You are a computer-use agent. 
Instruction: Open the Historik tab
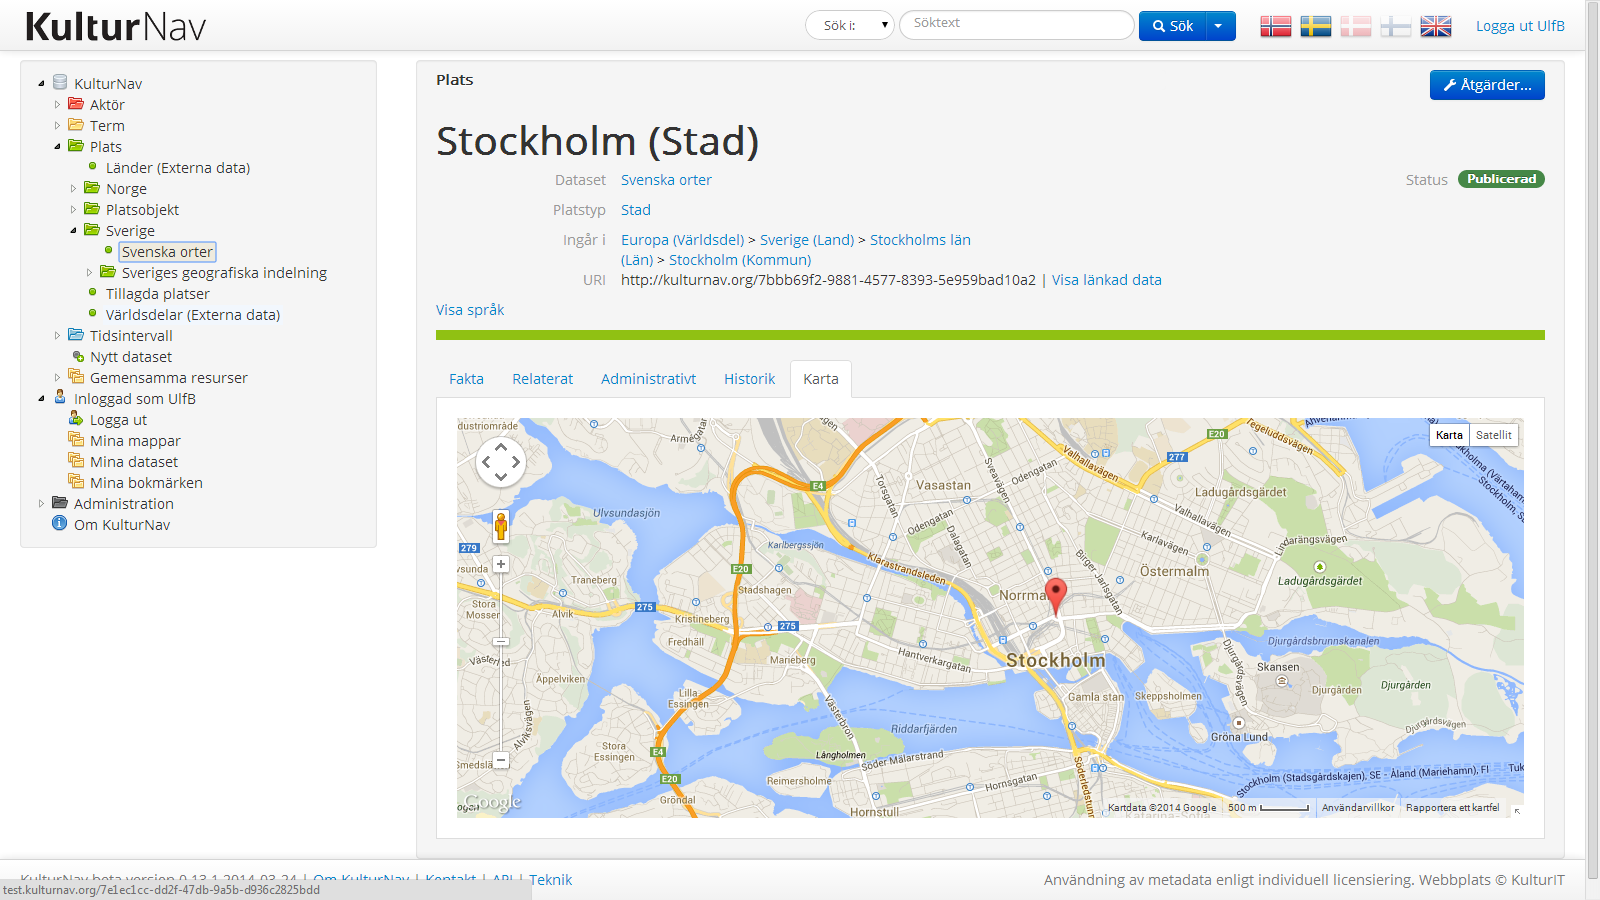click(x=750, y=379)
